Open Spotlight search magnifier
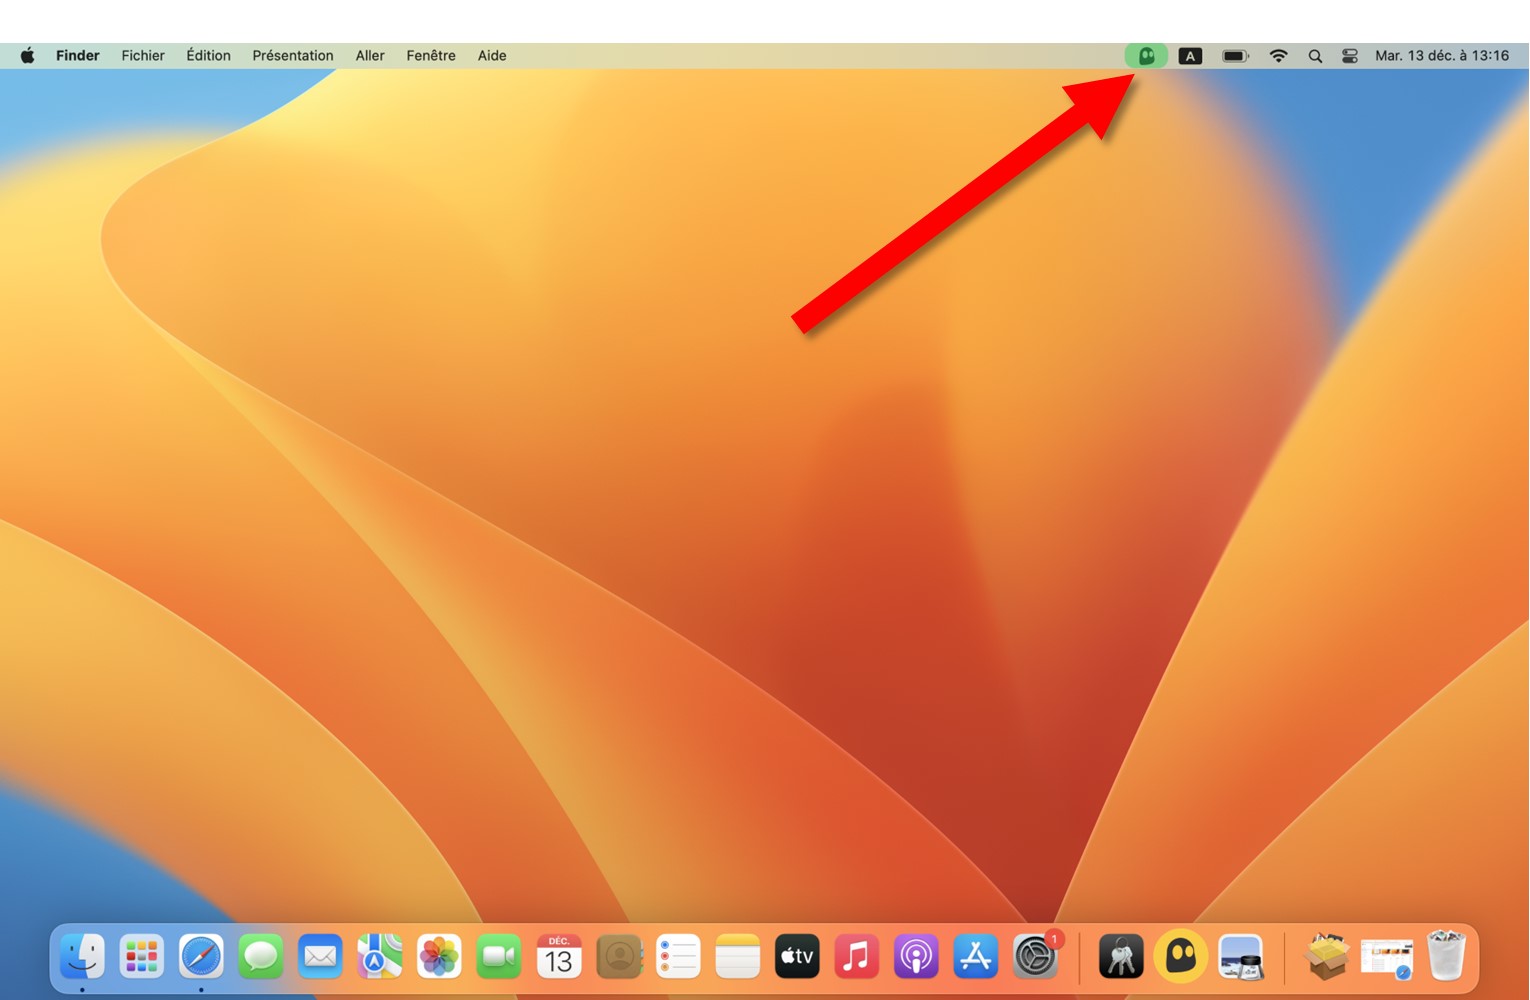 coord(1315,56)
